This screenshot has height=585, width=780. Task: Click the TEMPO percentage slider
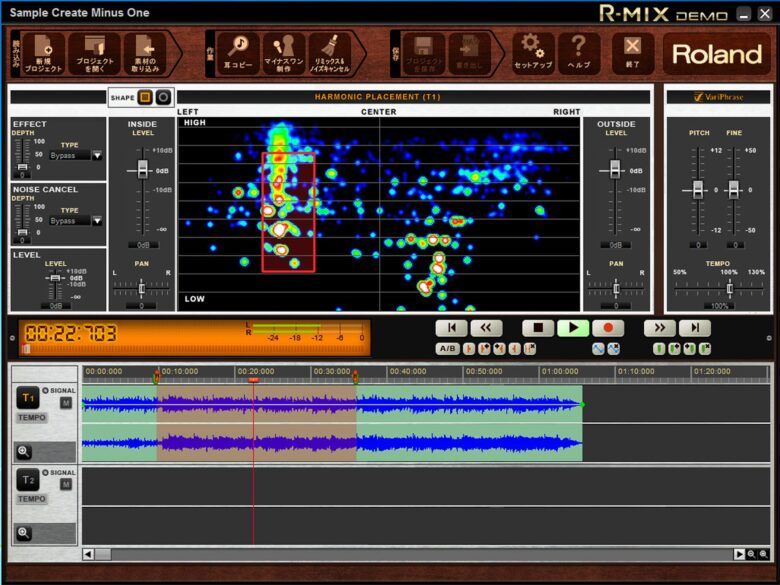pos(729,288)
